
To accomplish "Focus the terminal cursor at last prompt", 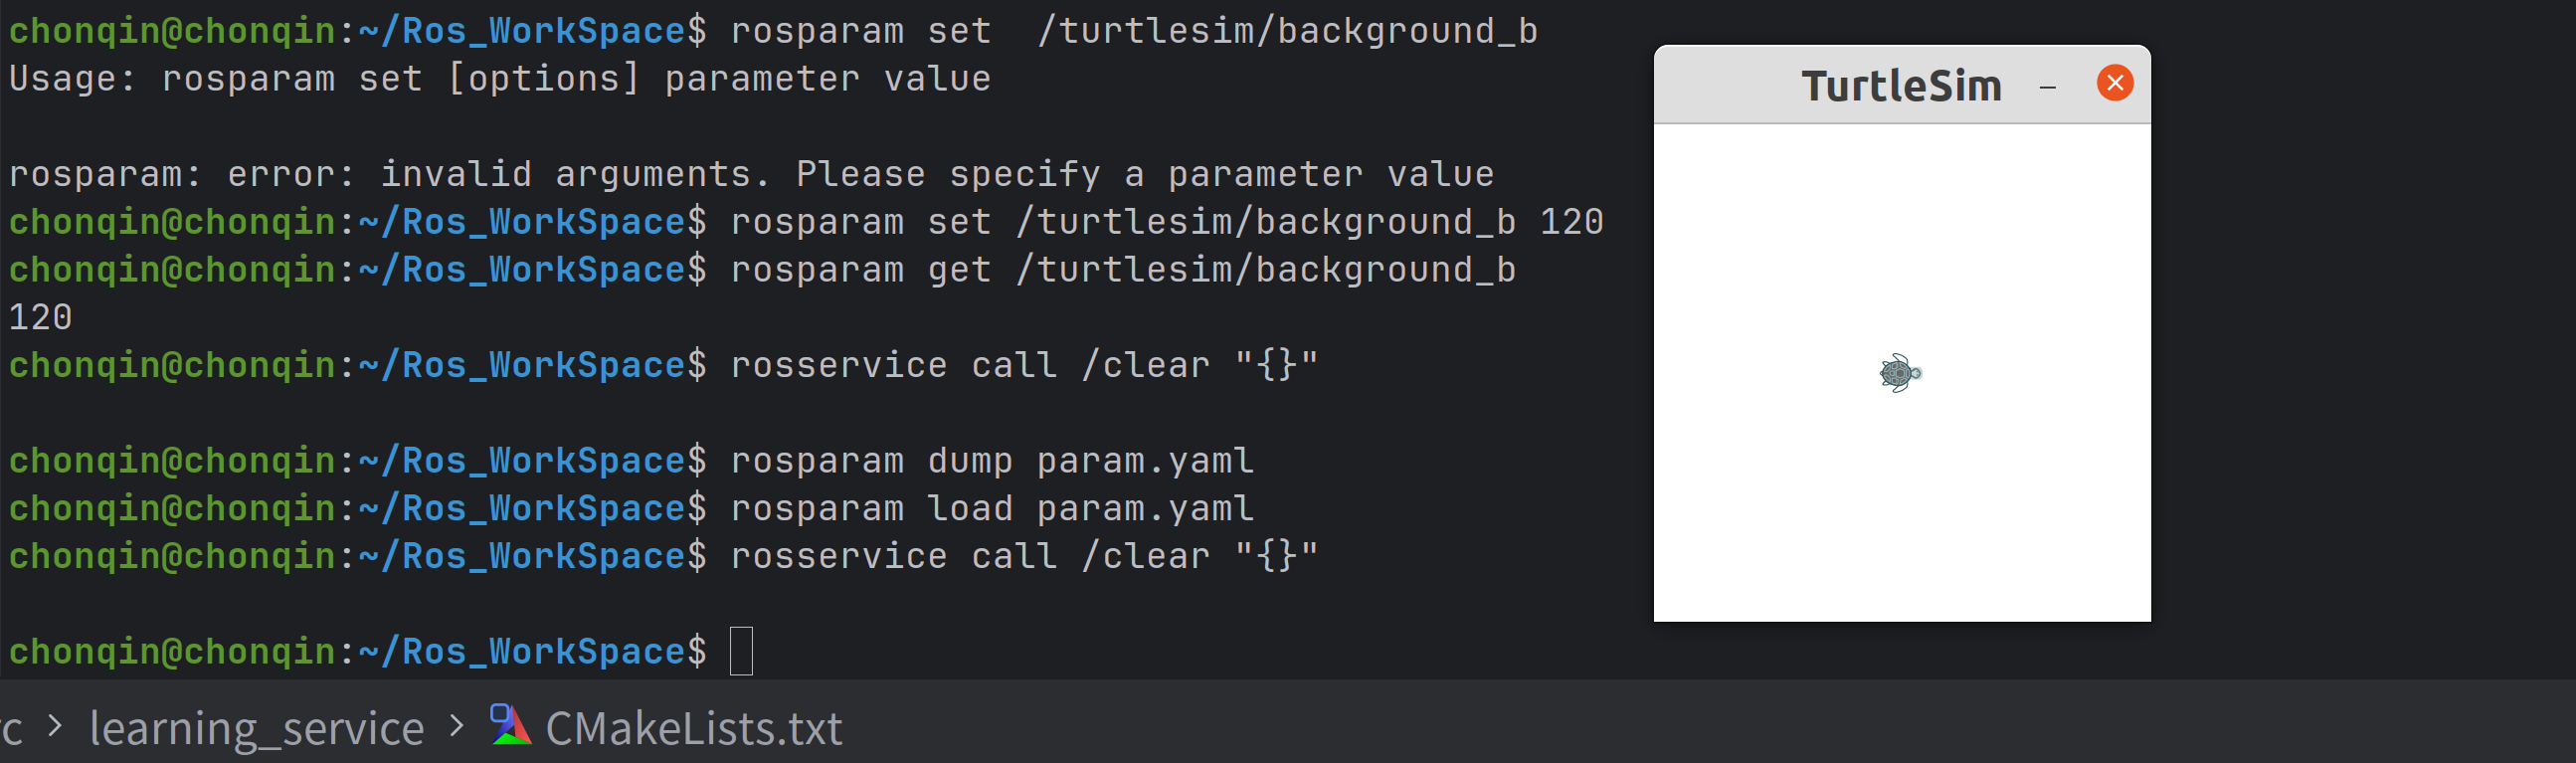I will click(x=741, y=651).
